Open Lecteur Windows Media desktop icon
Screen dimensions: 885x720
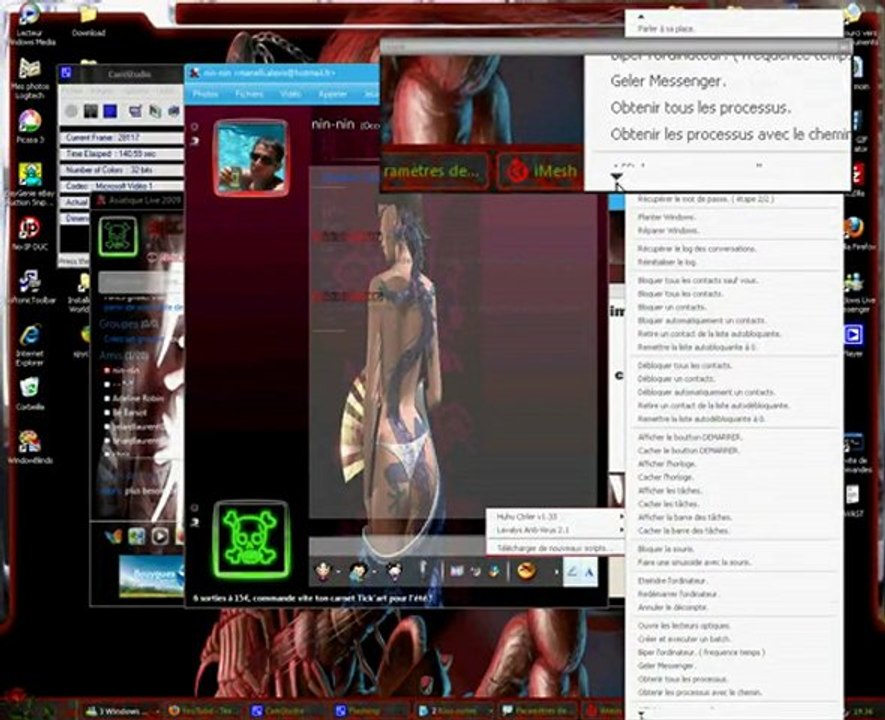pyautogui.click(x=29, y=25)
